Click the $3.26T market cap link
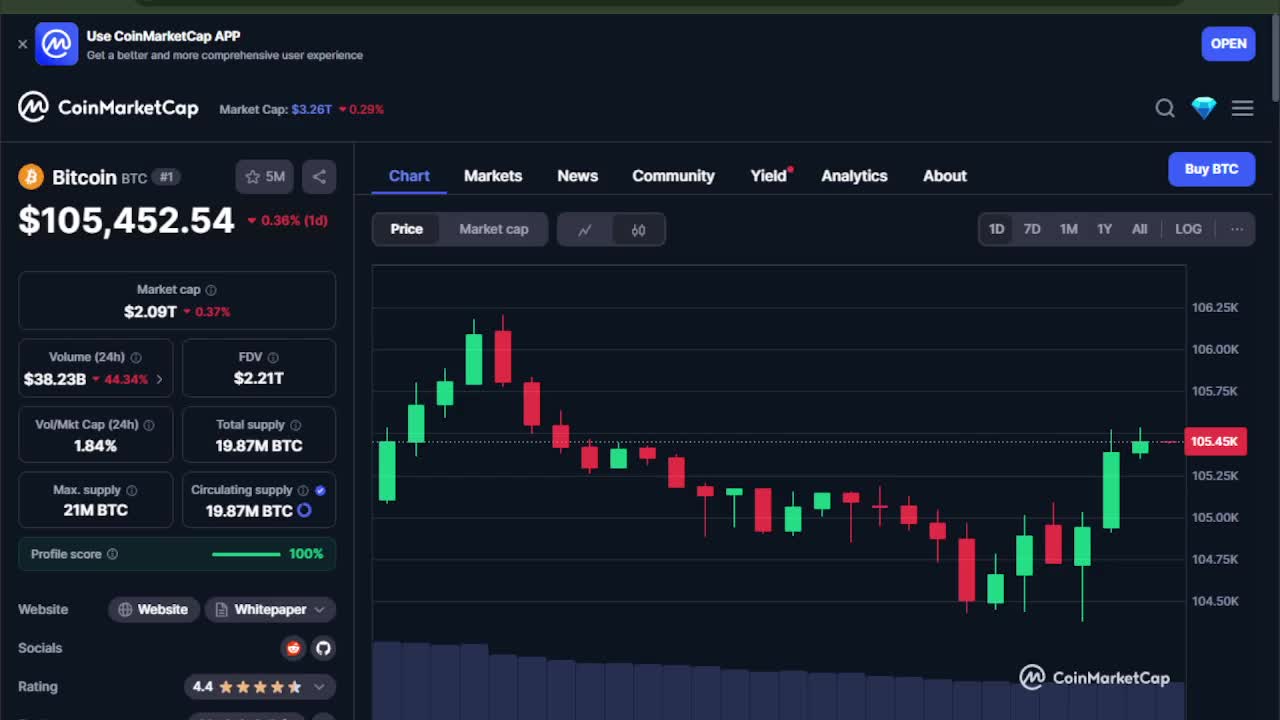Image resolution: width=1280 pixels, height=720 pixels. [312, 109]
